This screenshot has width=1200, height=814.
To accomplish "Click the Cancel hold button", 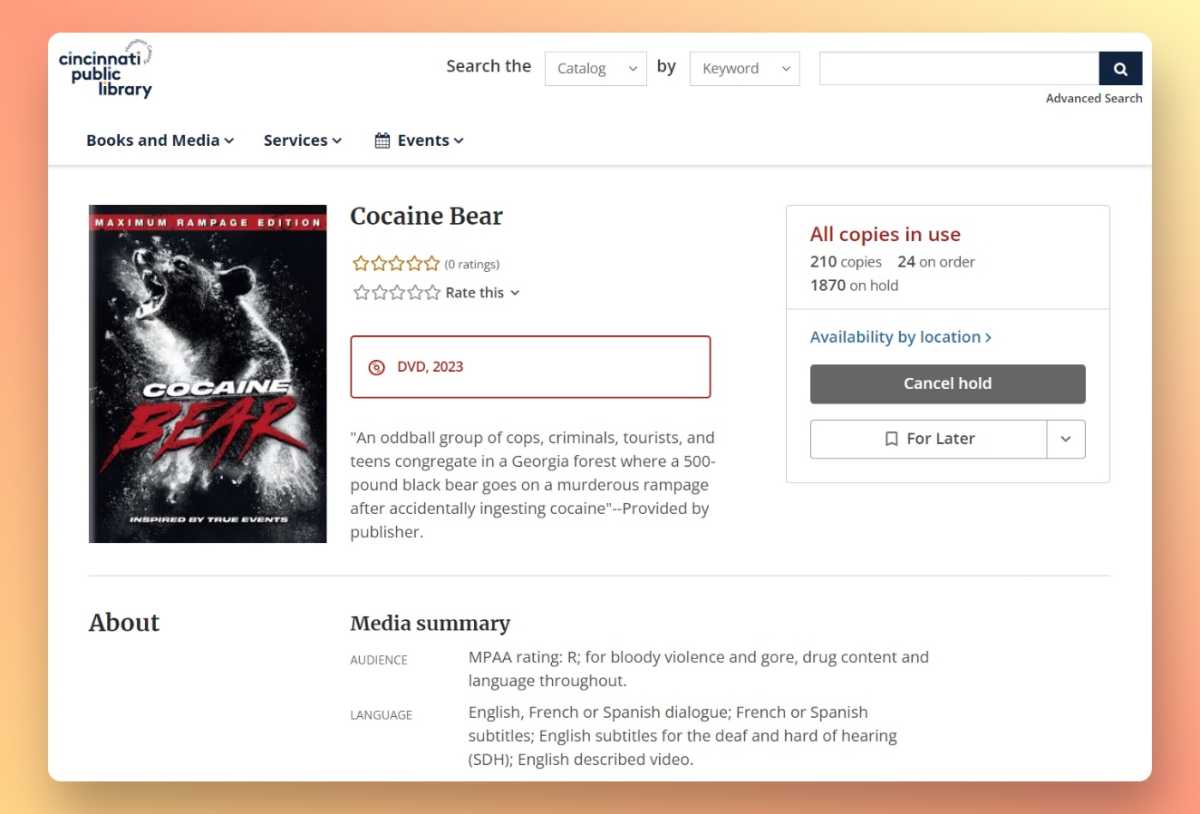I will point(947,383).
